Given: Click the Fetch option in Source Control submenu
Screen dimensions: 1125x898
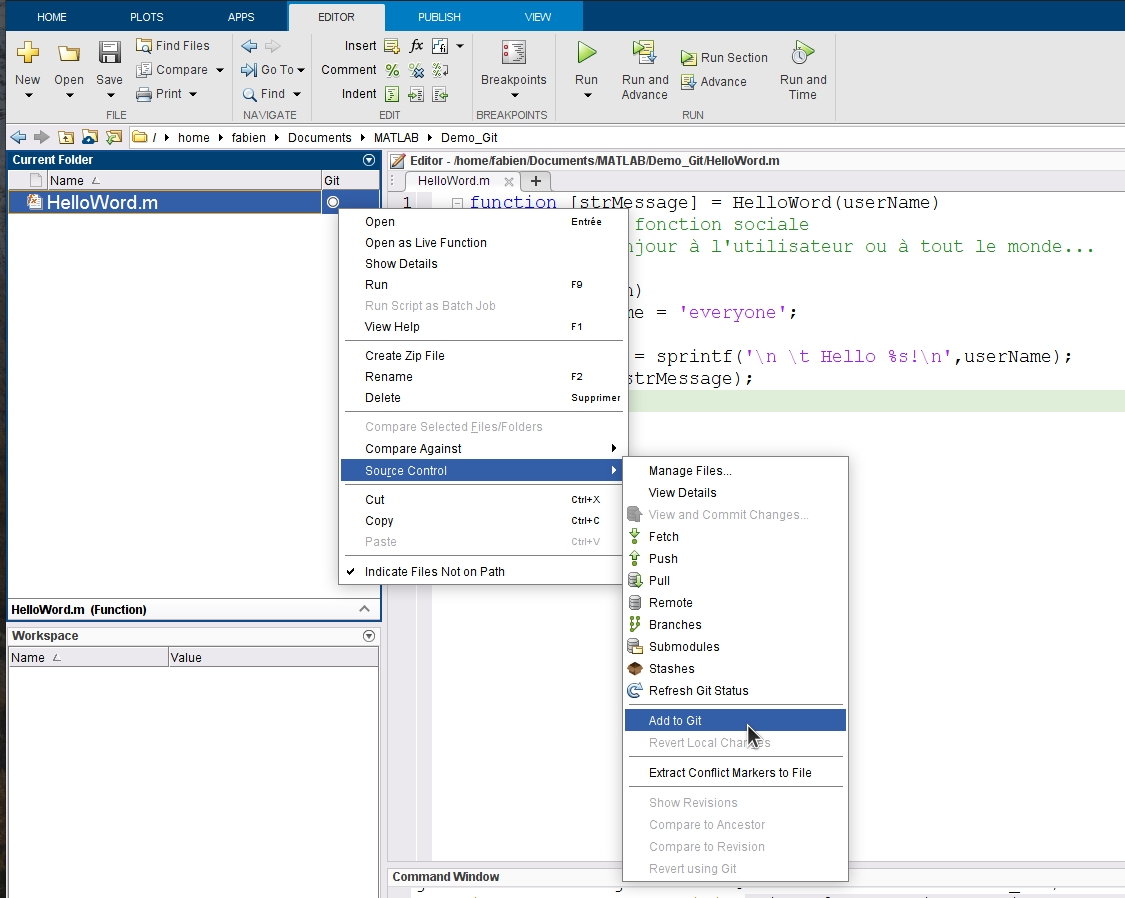Looking at the screenshot, I should pos(663,537).
